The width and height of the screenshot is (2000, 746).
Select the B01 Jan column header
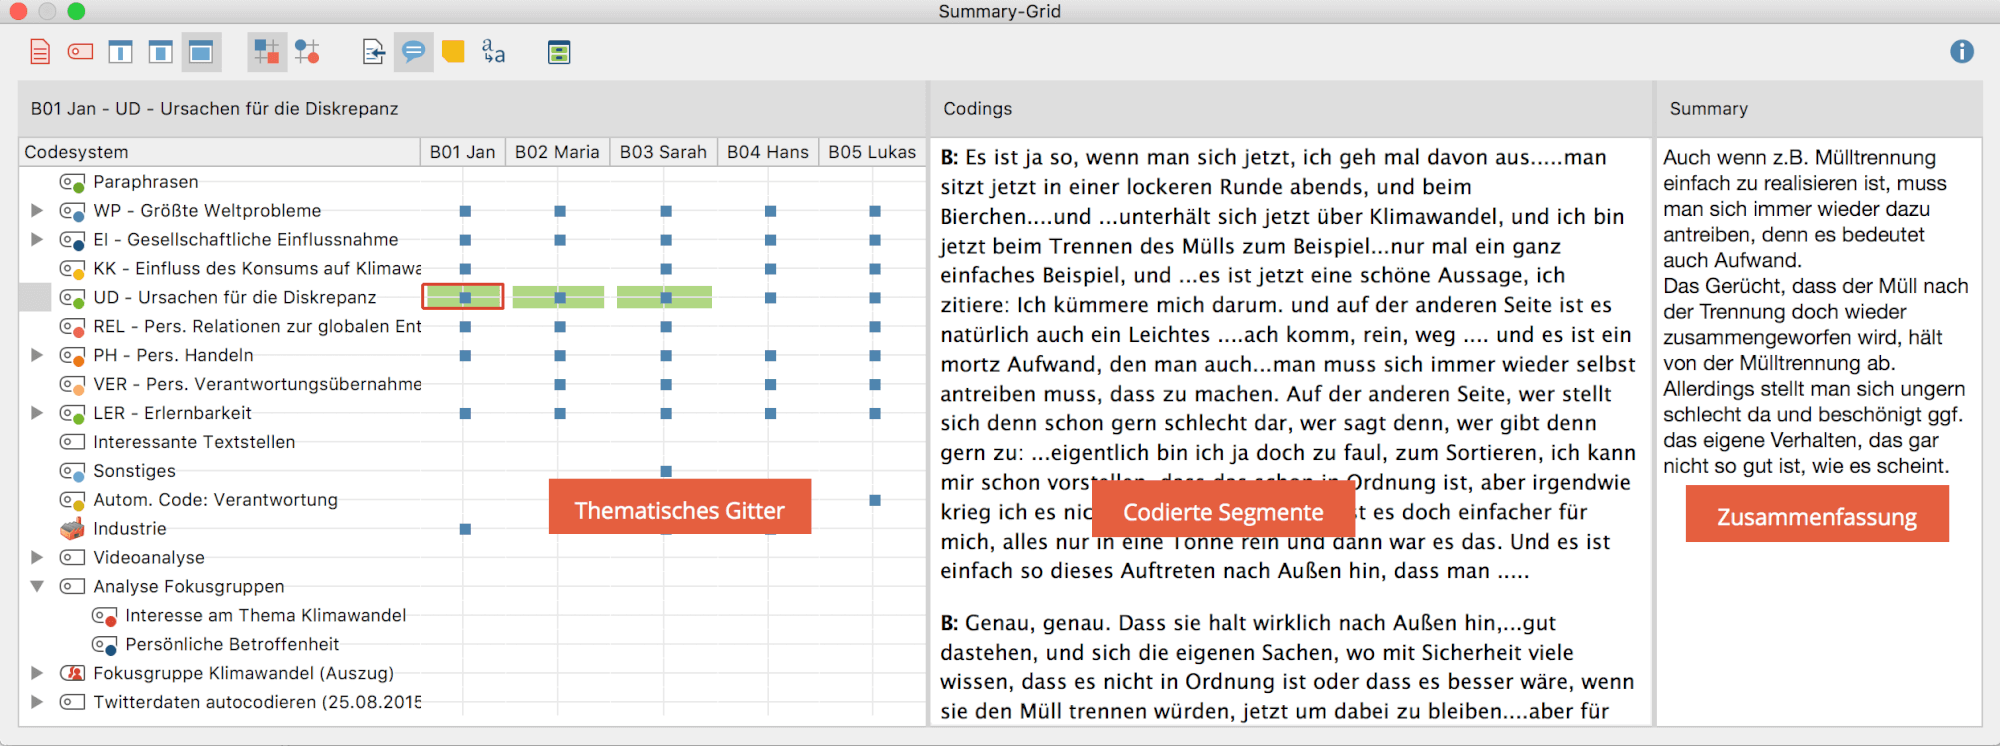point(462,152)
